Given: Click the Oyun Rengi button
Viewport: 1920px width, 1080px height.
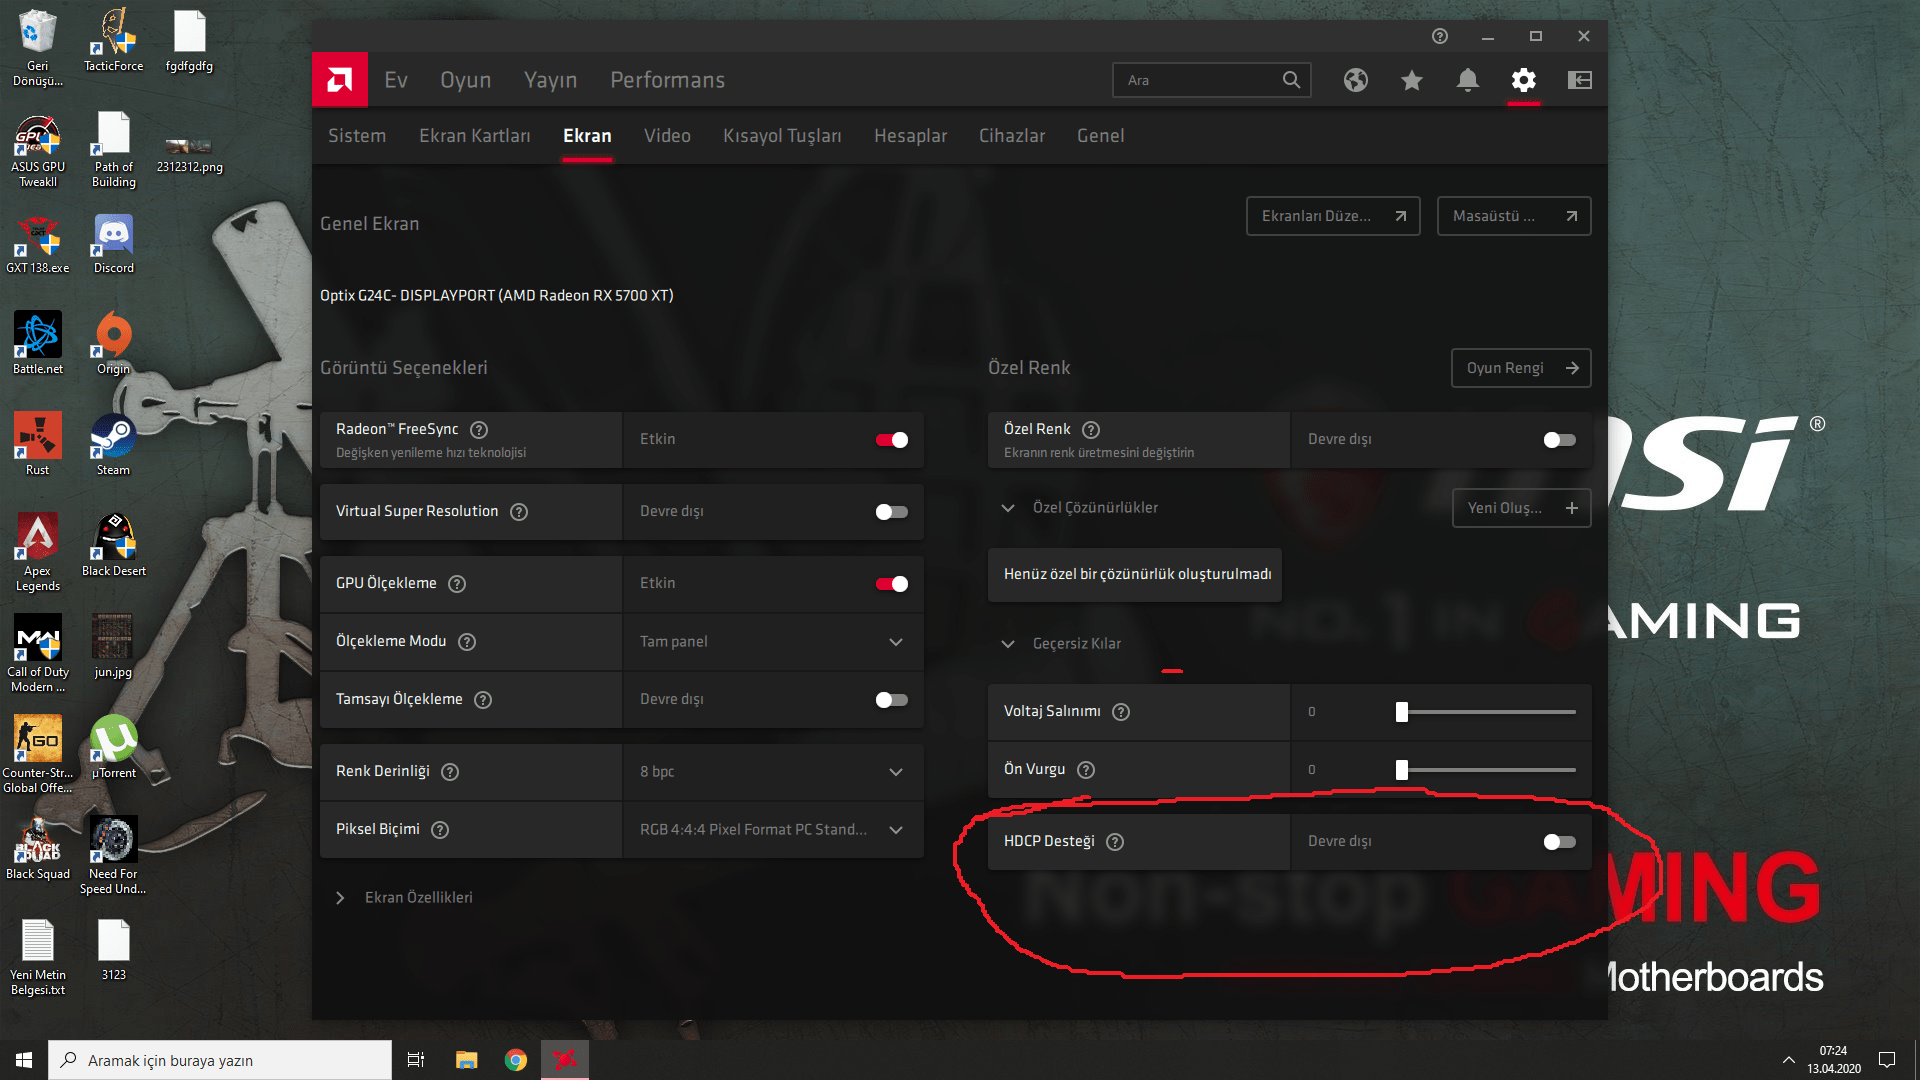Looking at the screenshot, I should tap(1520, 368).
